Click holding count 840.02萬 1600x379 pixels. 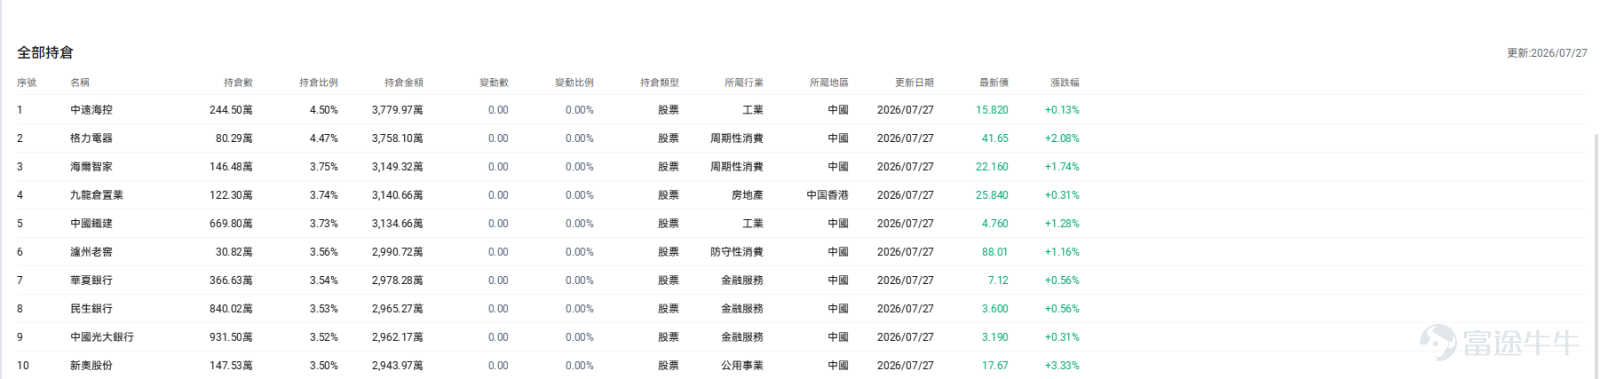231,309
